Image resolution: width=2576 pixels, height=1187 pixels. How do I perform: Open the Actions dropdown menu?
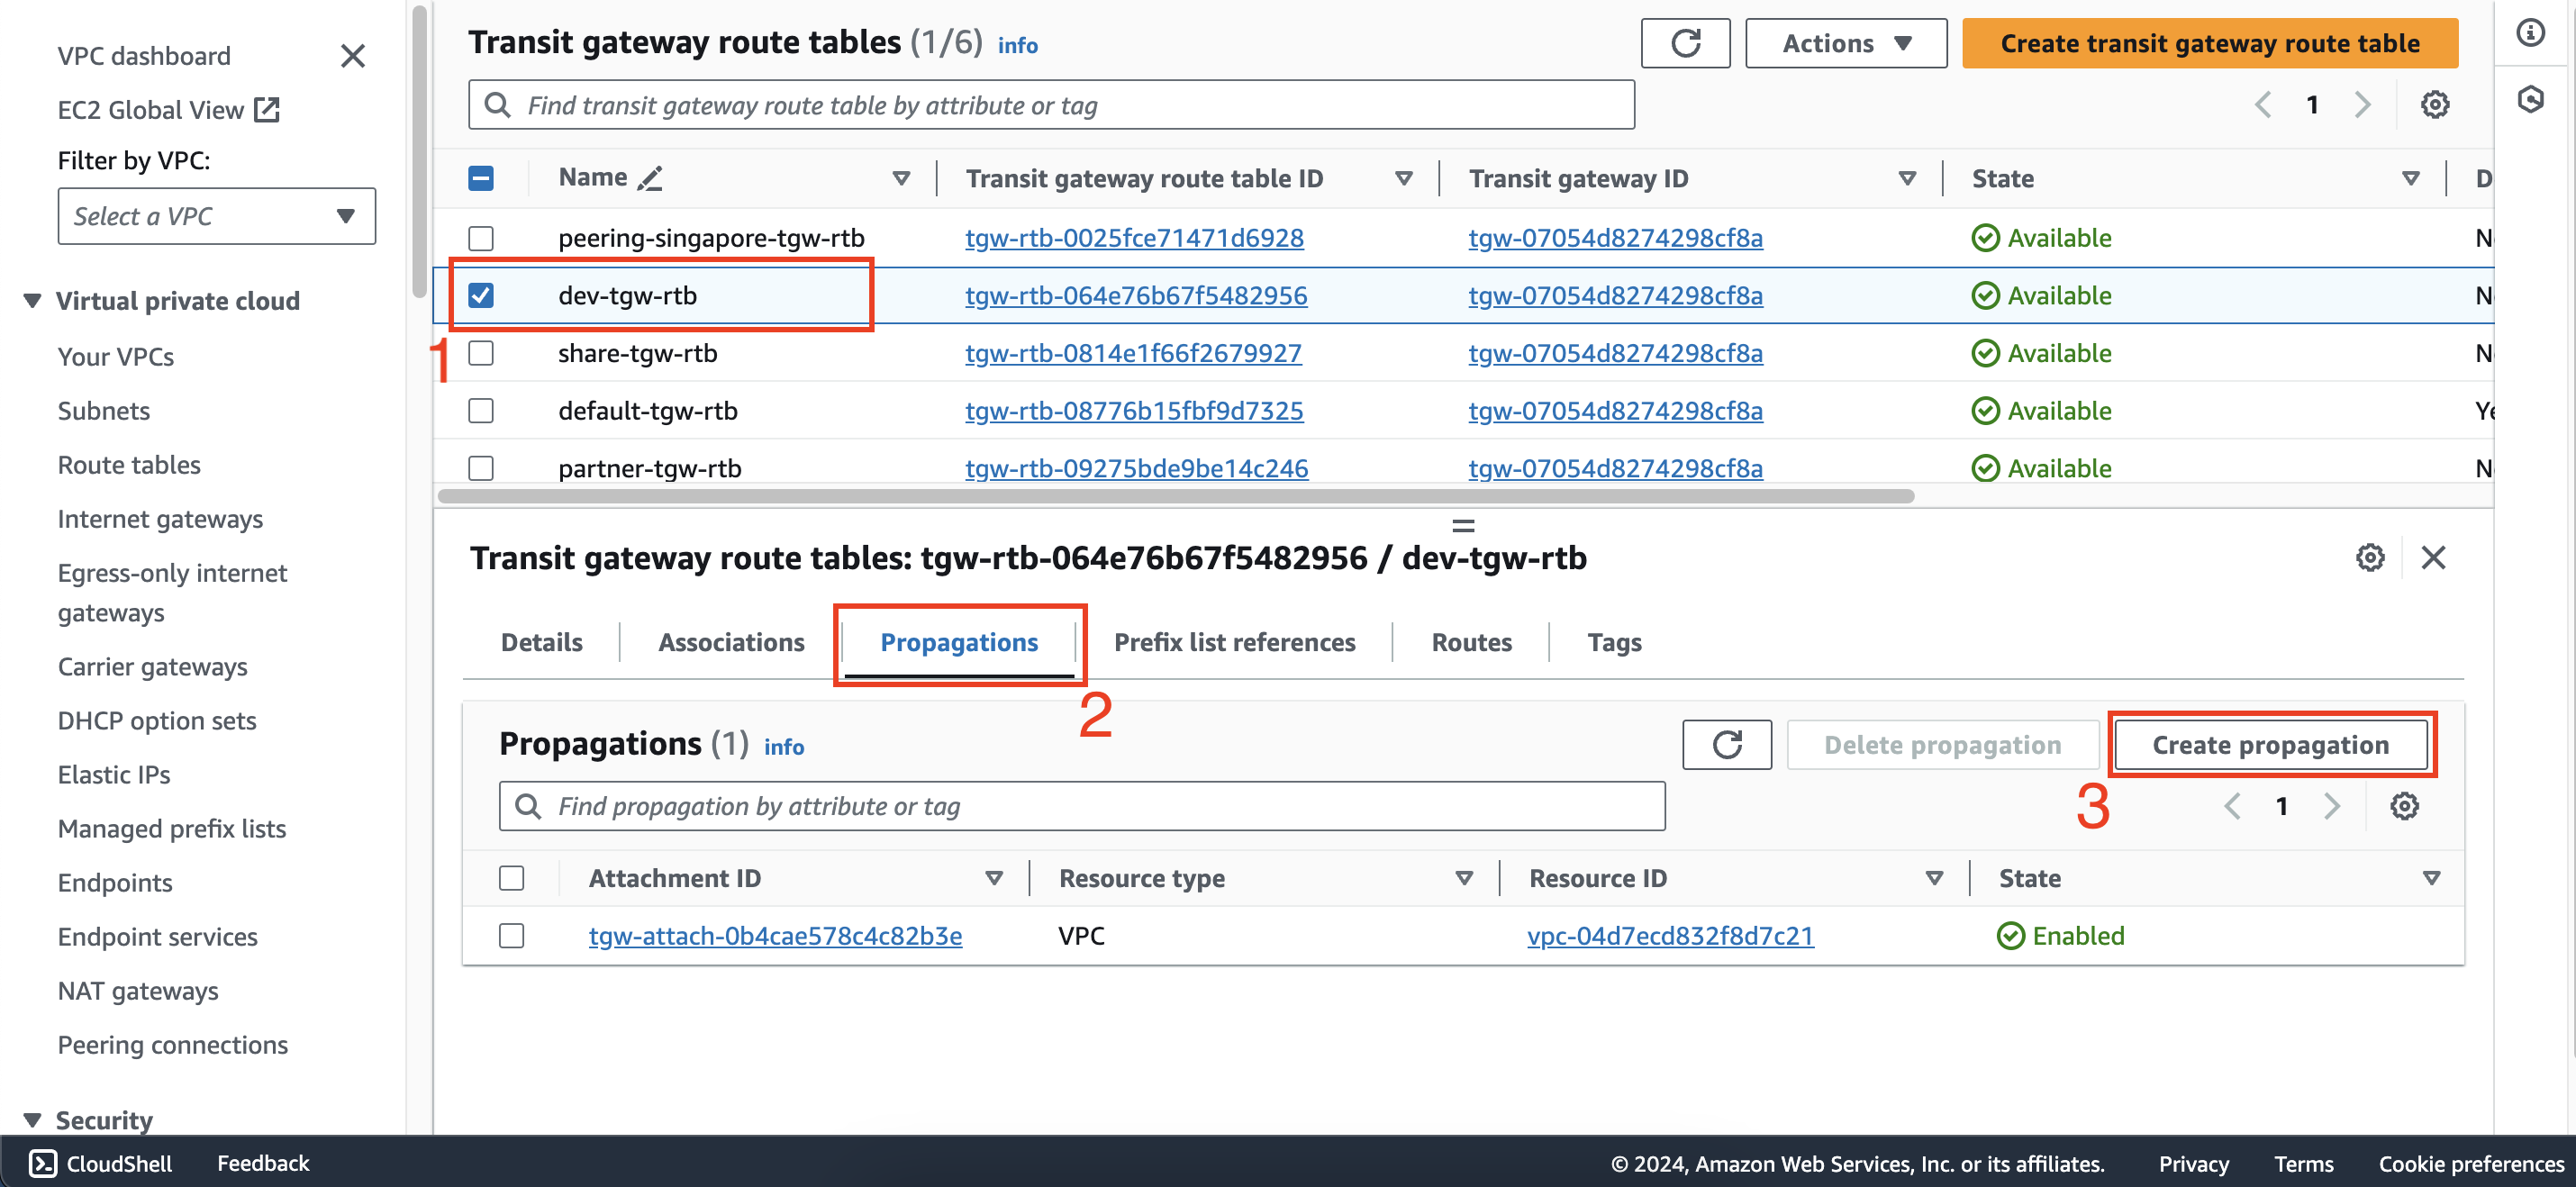[1846, 43]
